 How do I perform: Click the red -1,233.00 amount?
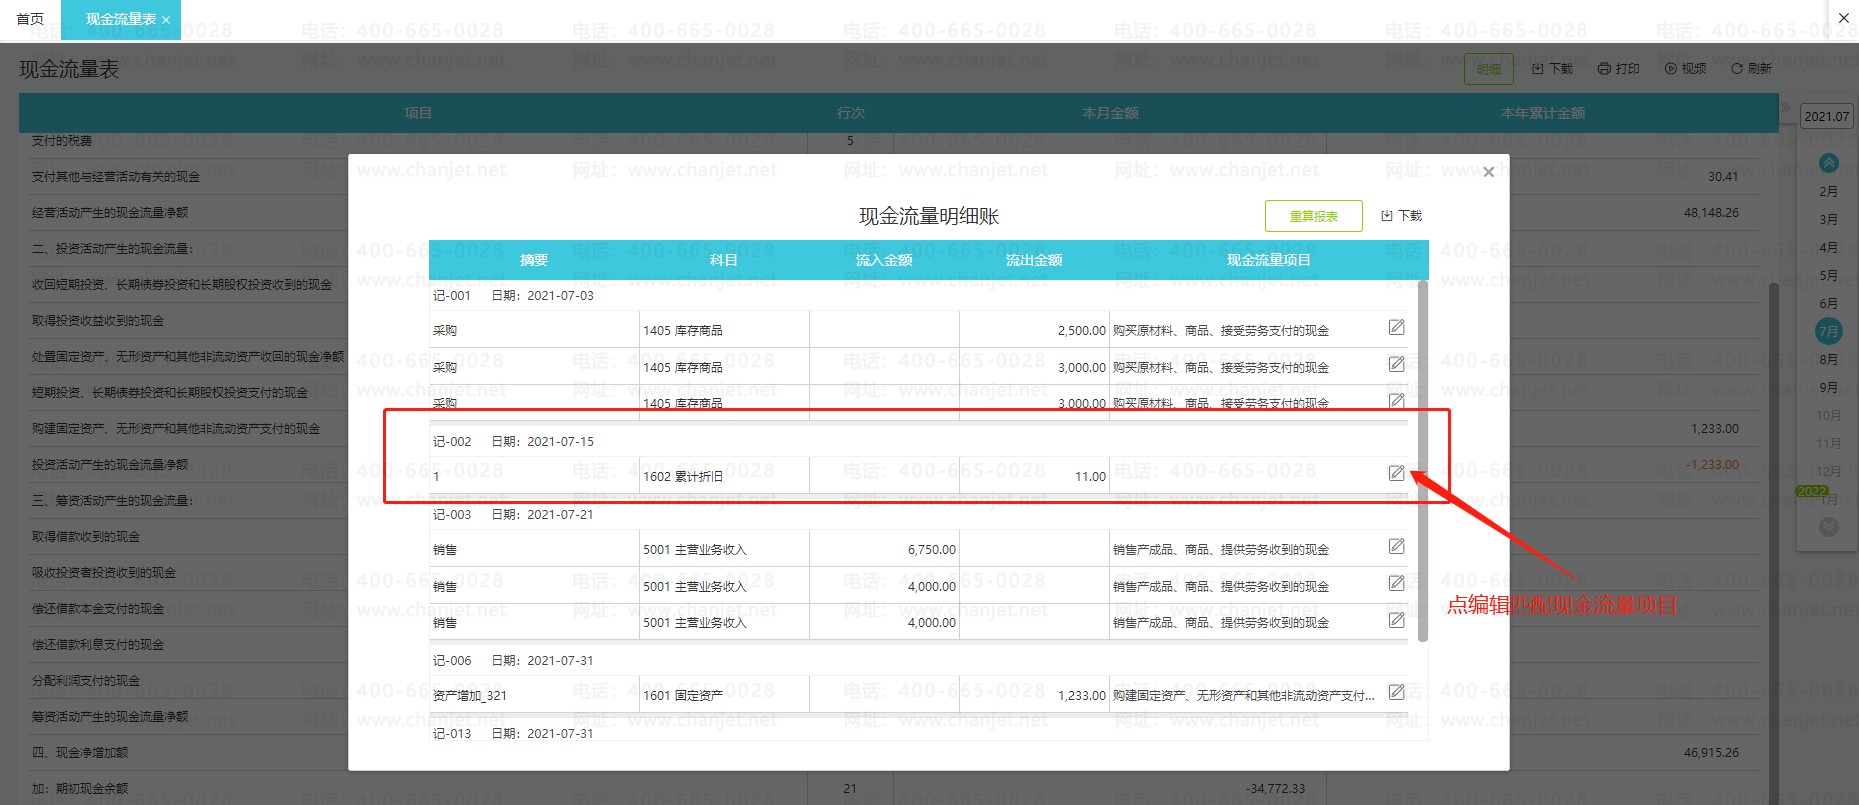coord(1712,465)
